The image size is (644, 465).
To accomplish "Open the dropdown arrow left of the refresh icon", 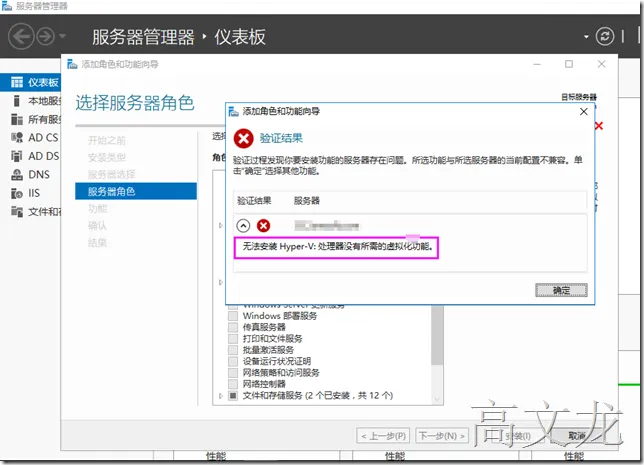I will tap(586, 37).
